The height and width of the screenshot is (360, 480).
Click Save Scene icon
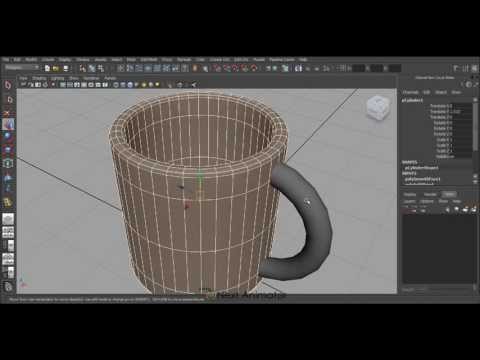(66, 68)
